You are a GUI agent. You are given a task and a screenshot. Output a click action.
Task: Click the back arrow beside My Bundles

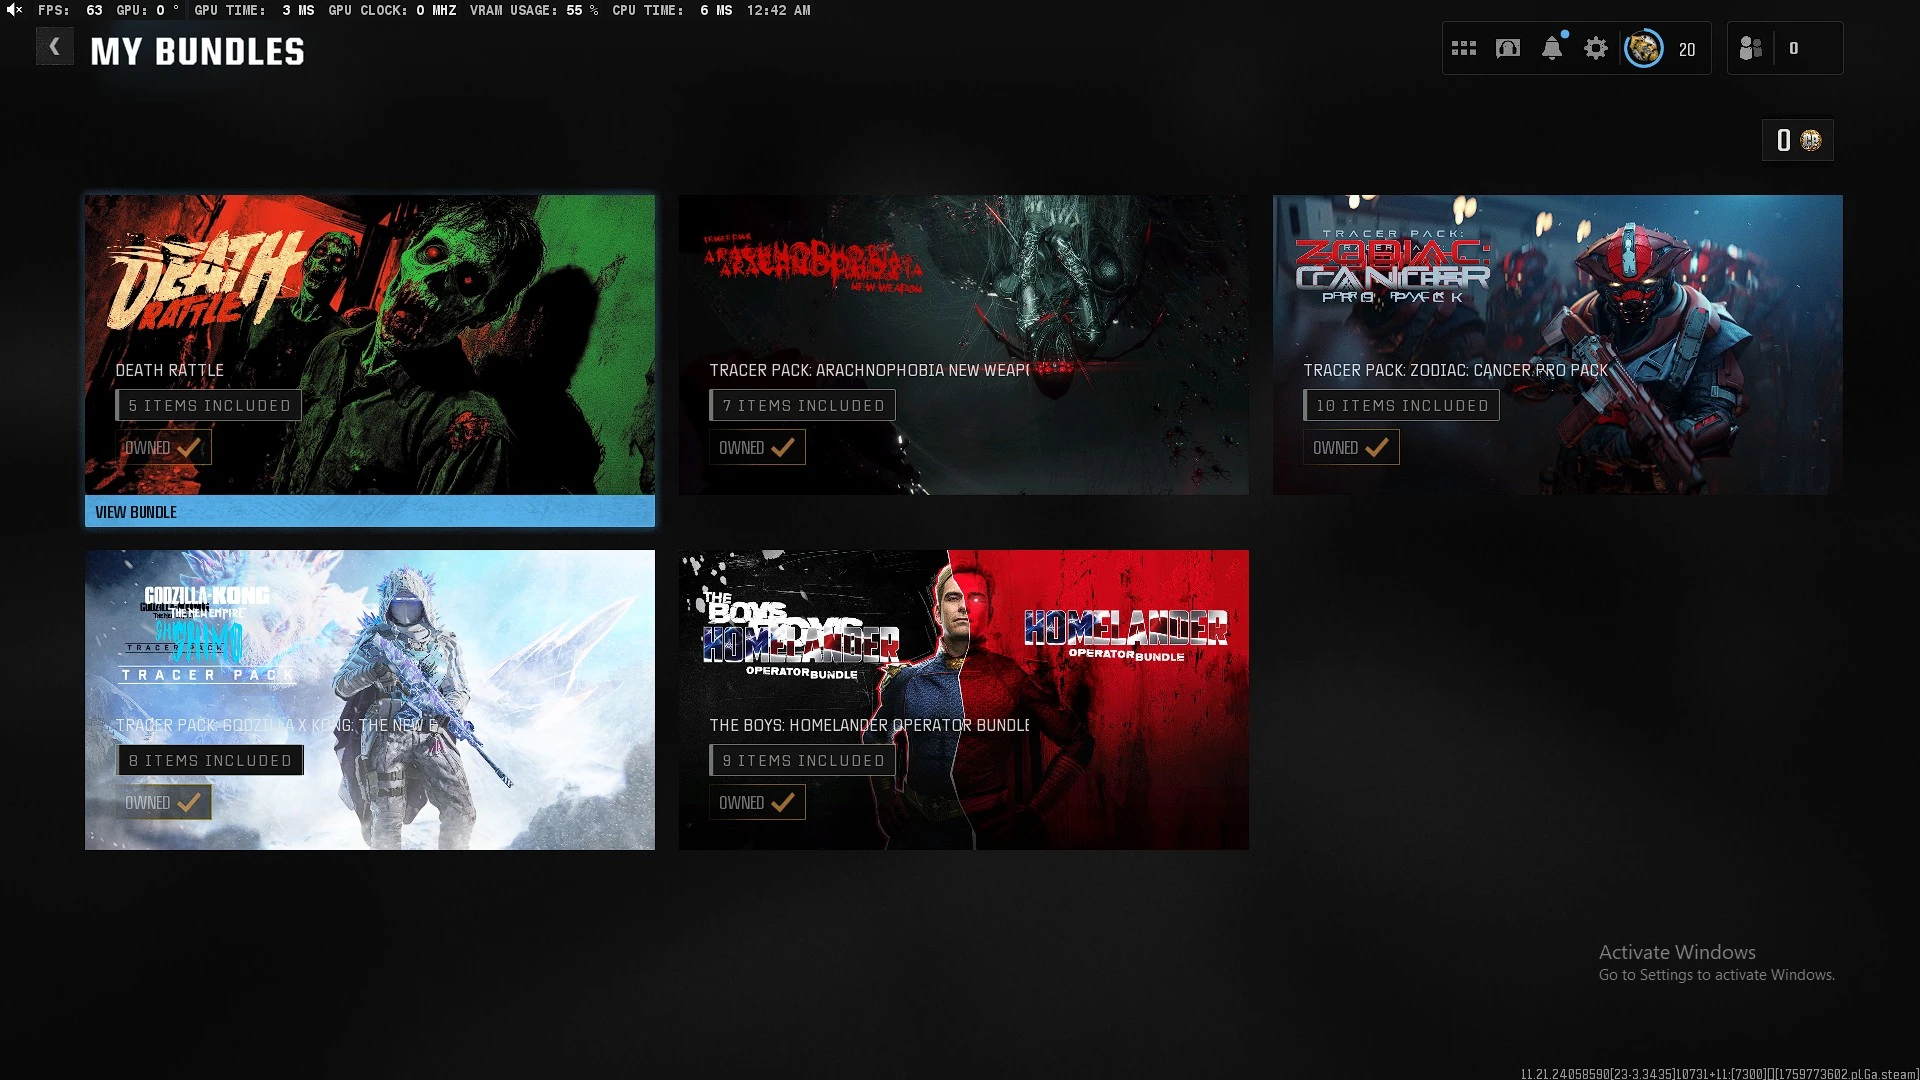pos(55,47)
